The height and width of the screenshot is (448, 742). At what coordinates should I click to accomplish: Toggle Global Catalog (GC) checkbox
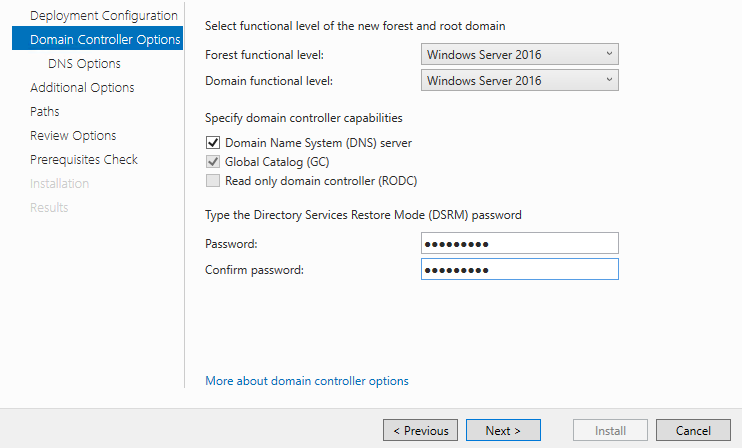point(213,162)
